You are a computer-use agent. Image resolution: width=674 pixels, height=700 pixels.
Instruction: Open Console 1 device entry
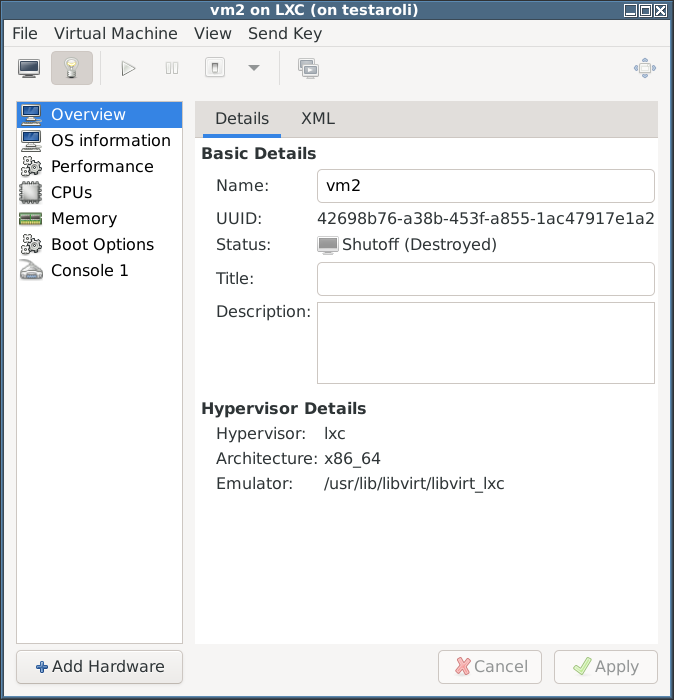pos(100,271)
